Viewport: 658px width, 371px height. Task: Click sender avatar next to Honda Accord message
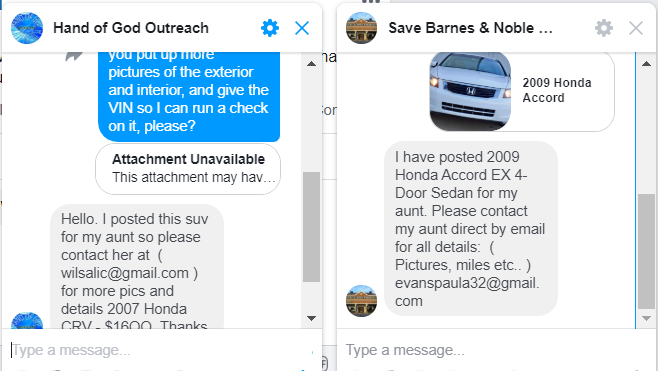click(361, 301)
